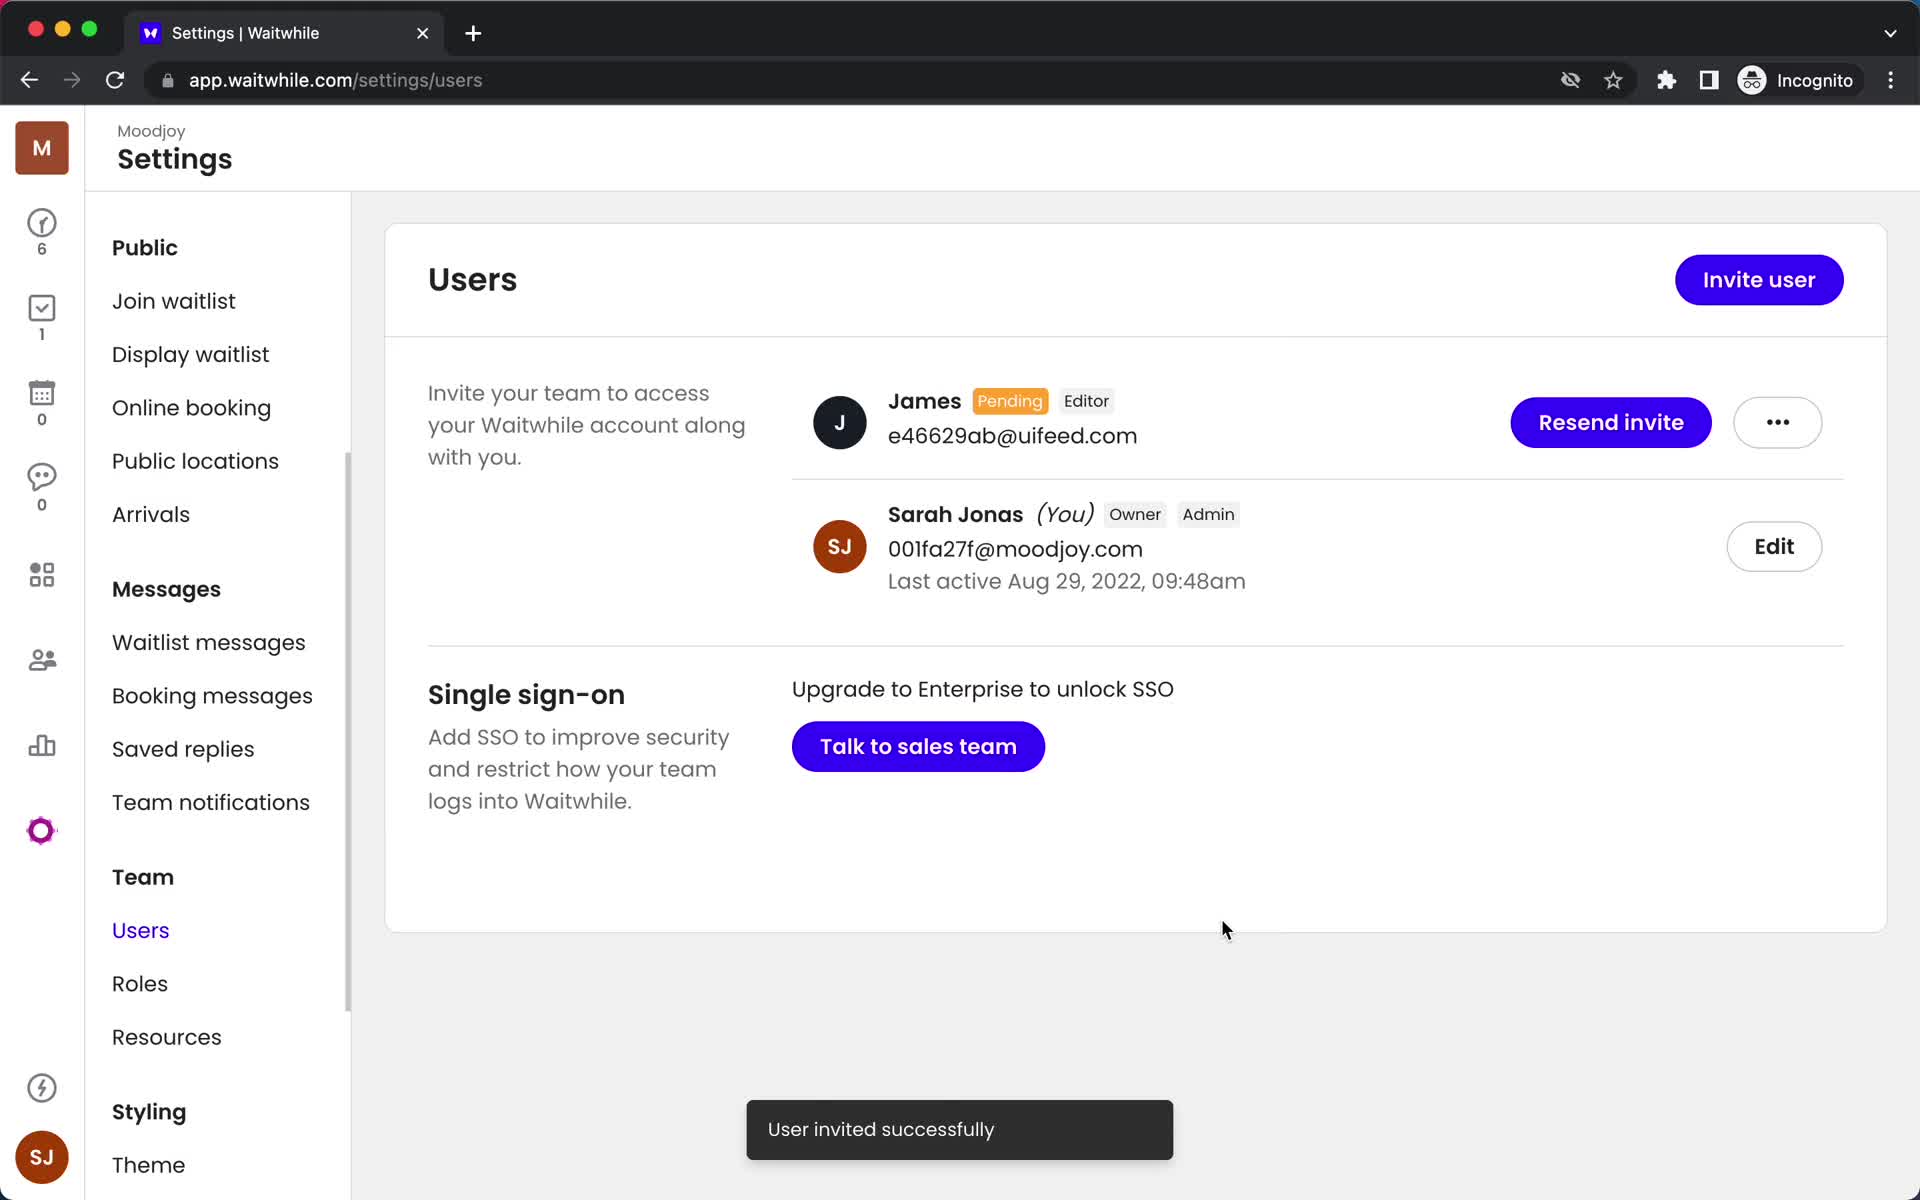Click Invite user button

coord(1760,279)
